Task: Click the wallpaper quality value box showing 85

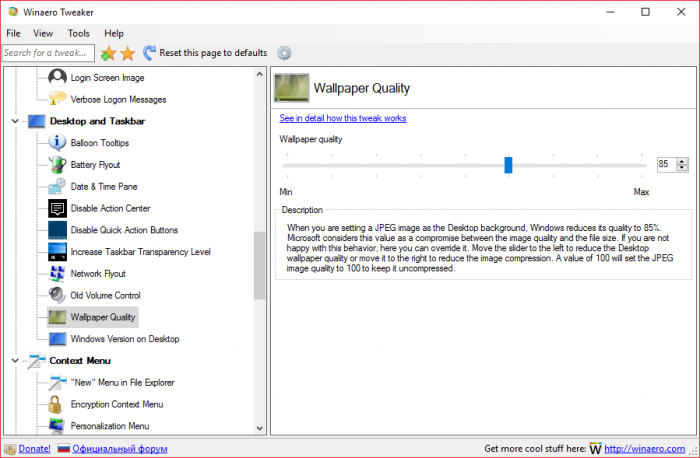Action: pyautogui.click(x=667, y=164)
